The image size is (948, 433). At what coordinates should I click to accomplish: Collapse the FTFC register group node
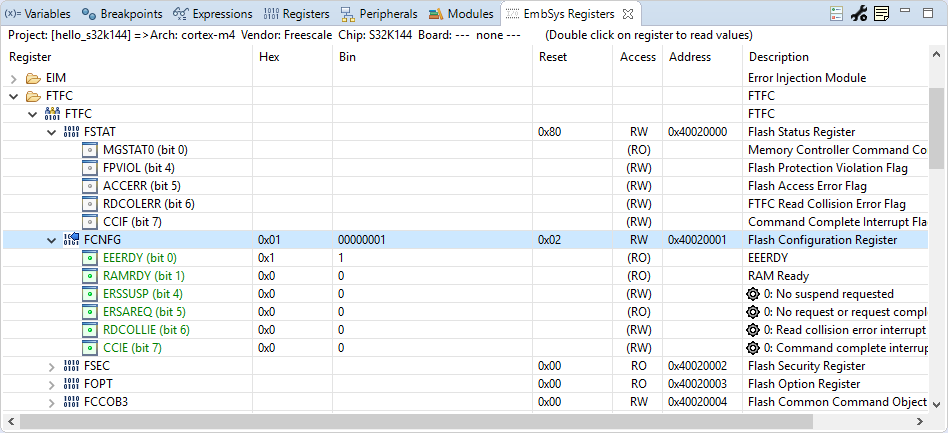tap(33, 114)
